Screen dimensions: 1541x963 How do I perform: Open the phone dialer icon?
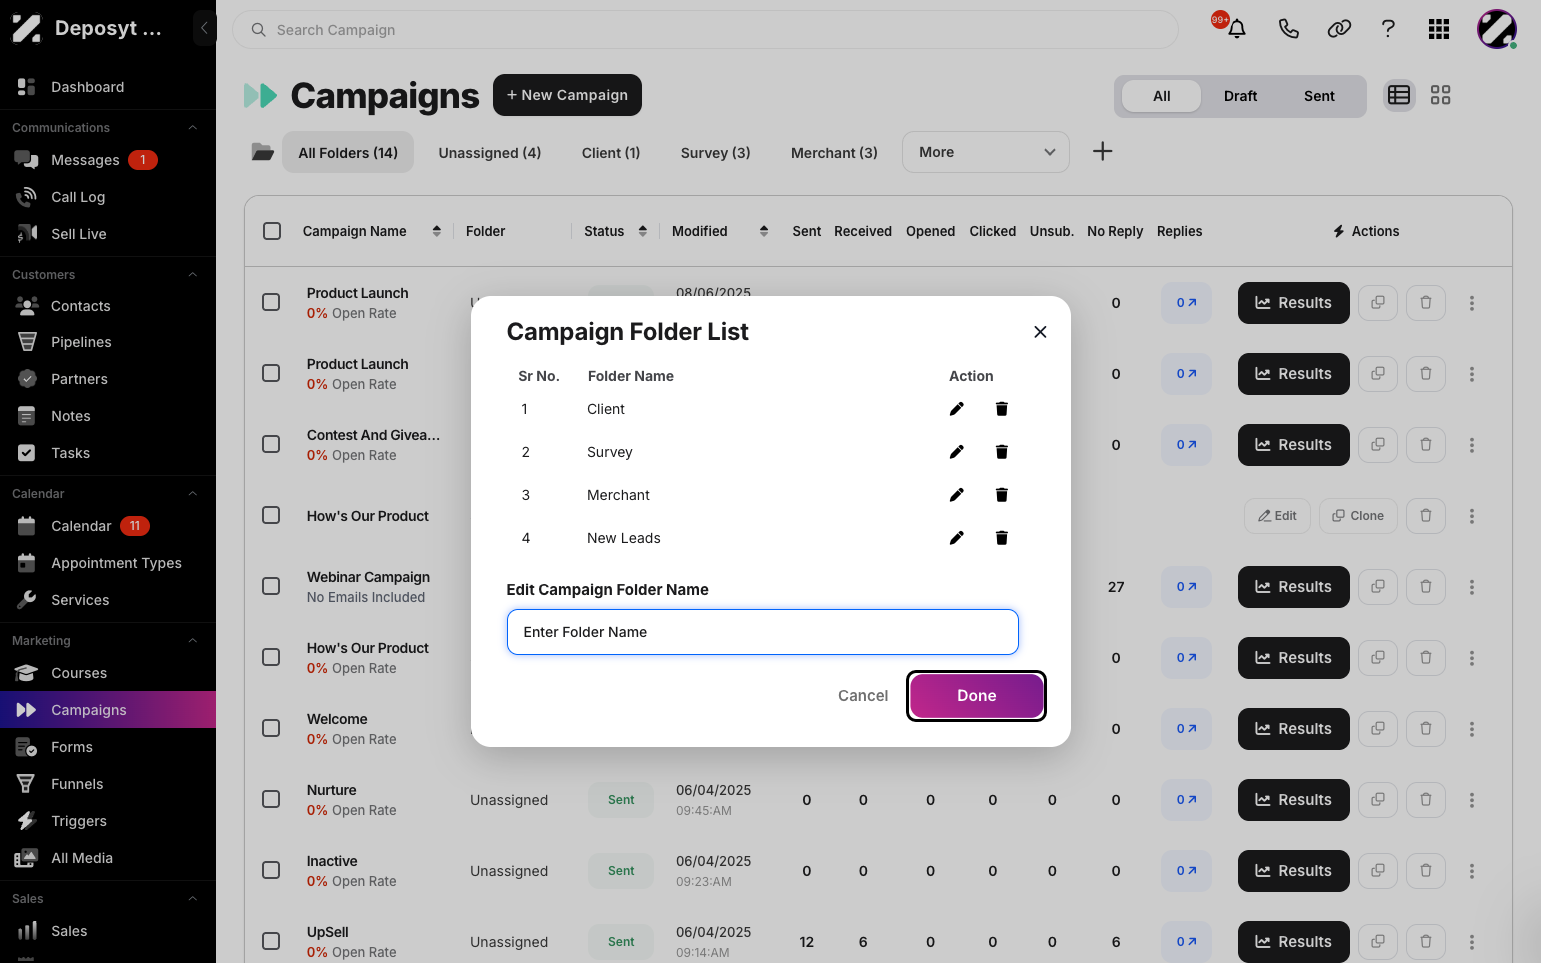(1288, 29)
